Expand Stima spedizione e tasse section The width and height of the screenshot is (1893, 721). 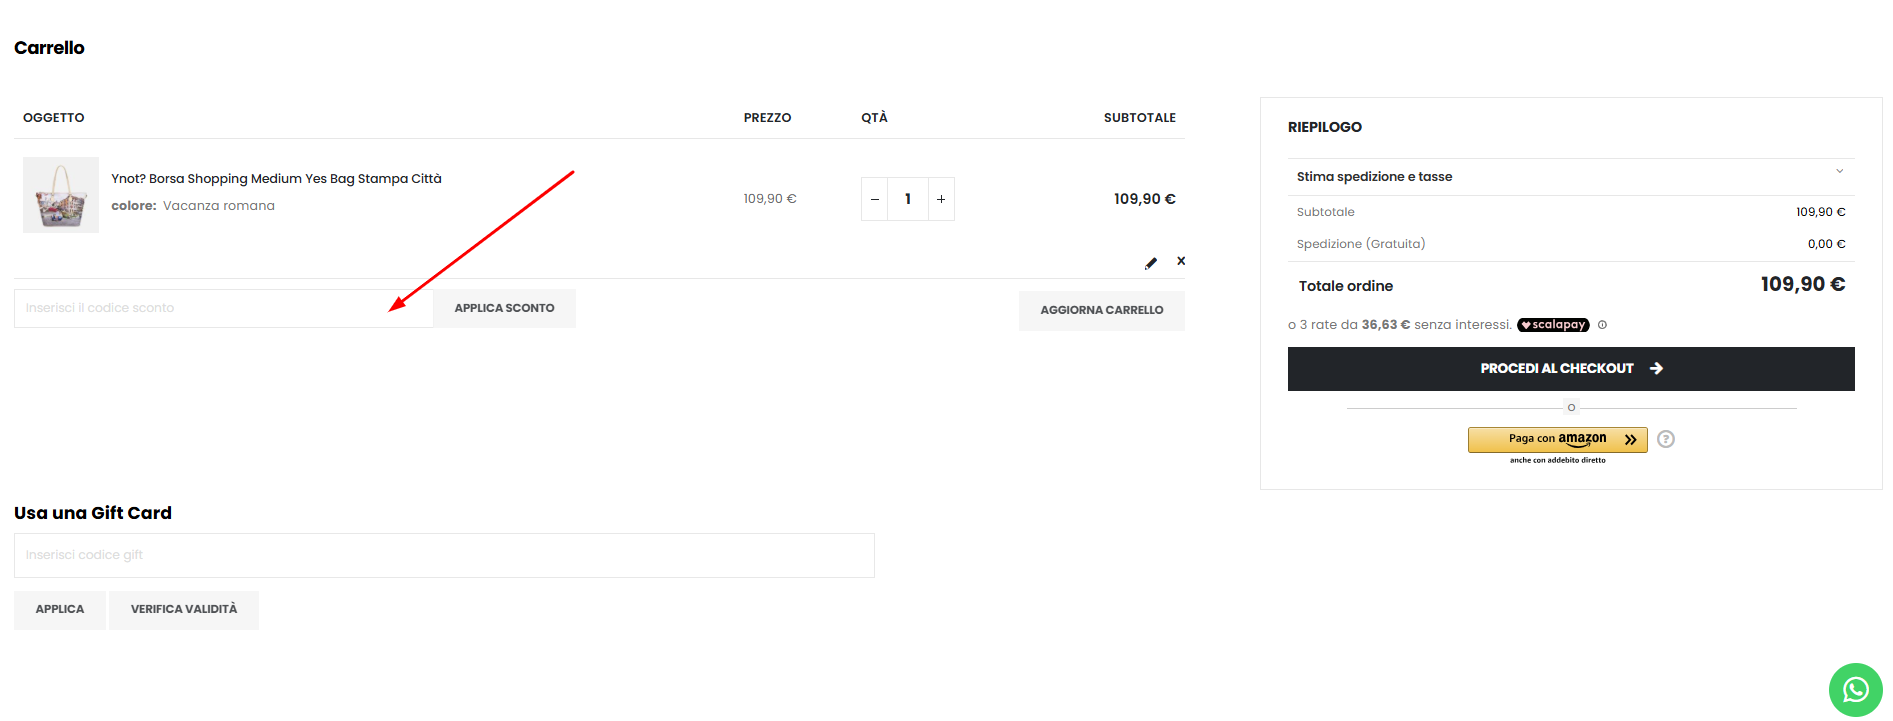[x=1570, y=176]
